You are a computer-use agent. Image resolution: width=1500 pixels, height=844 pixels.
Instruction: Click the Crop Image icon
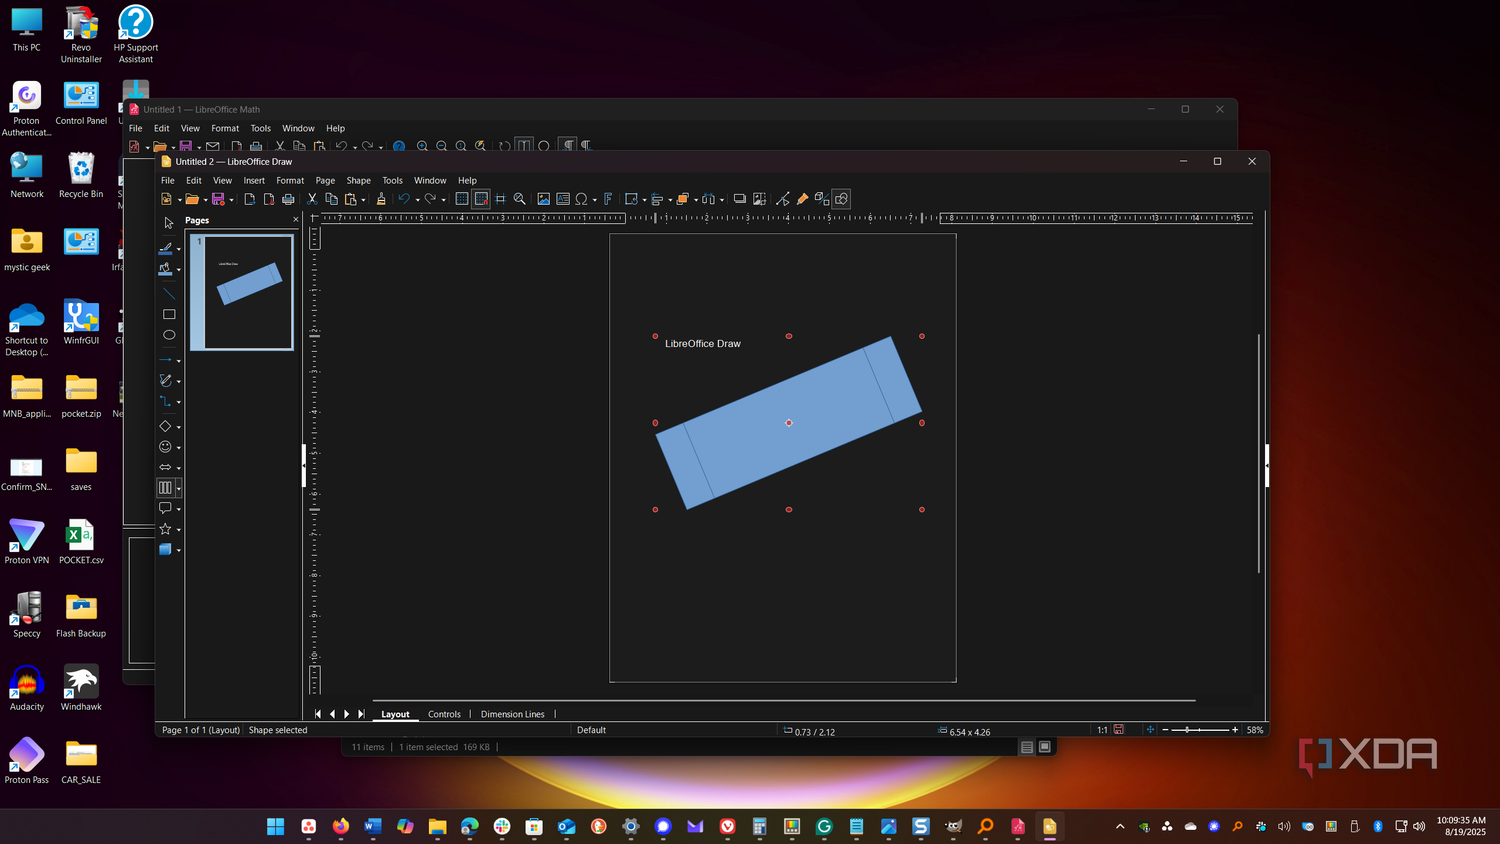(x=760, y=199)
